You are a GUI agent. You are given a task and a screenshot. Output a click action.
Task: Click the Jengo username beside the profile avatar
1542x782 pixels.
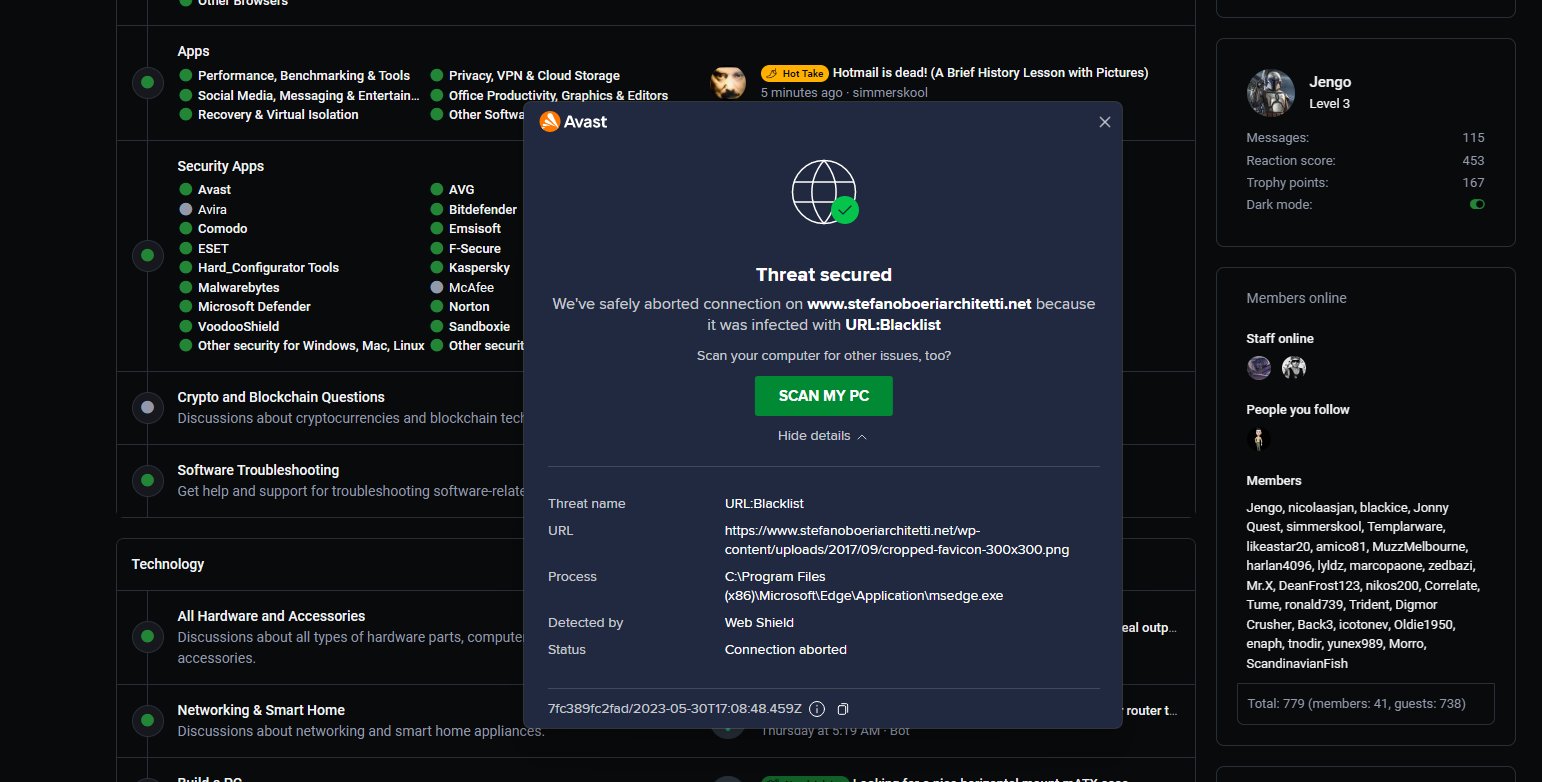1330,82
